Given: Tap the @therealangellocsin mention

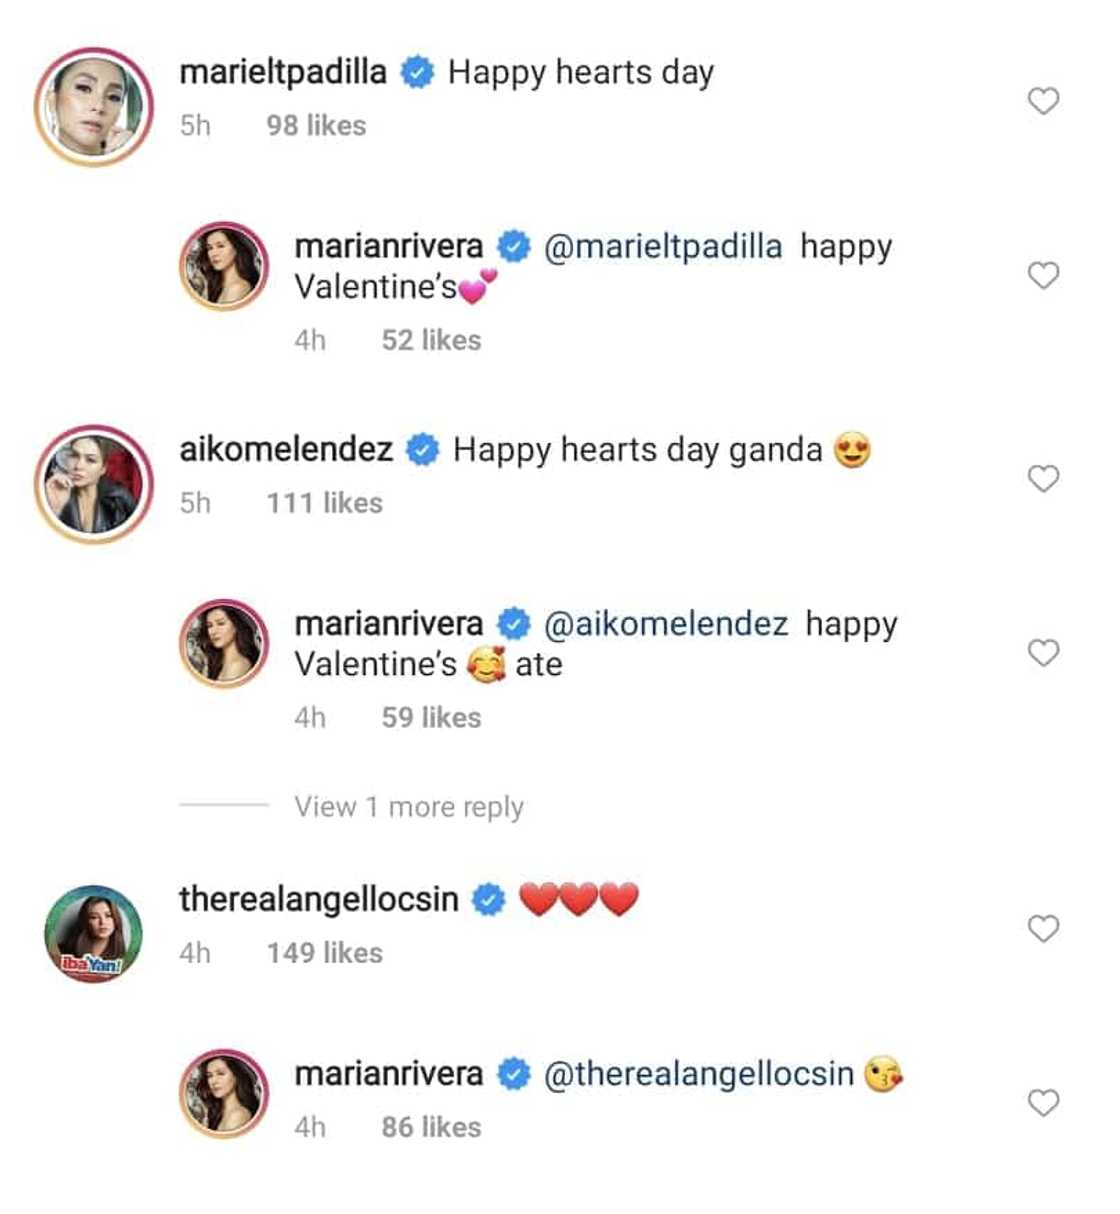Looking at the screenshot, I should point(699,1074).
